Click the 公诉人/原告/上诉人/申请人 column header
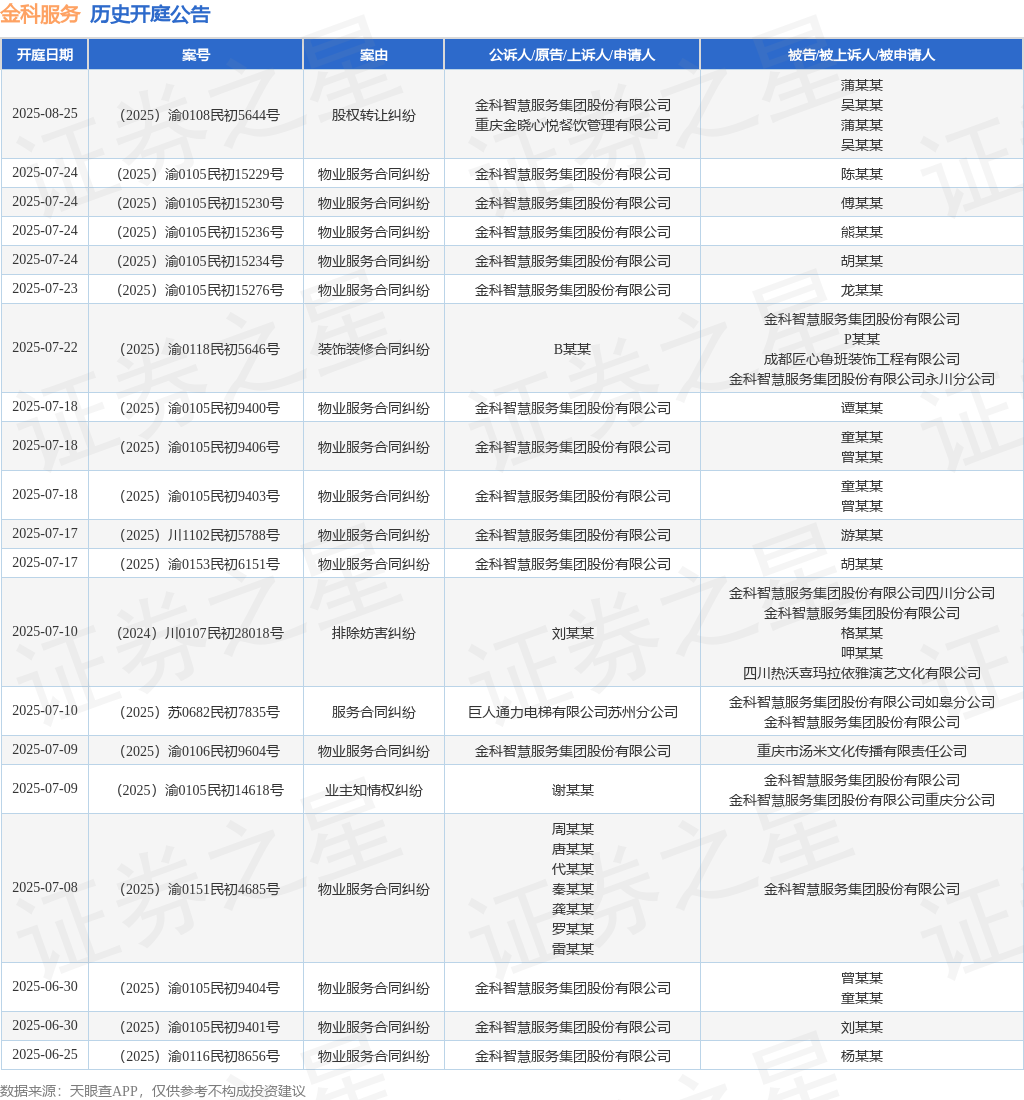The width and height of the screenshot is (1024, 1100). [572, 55]
